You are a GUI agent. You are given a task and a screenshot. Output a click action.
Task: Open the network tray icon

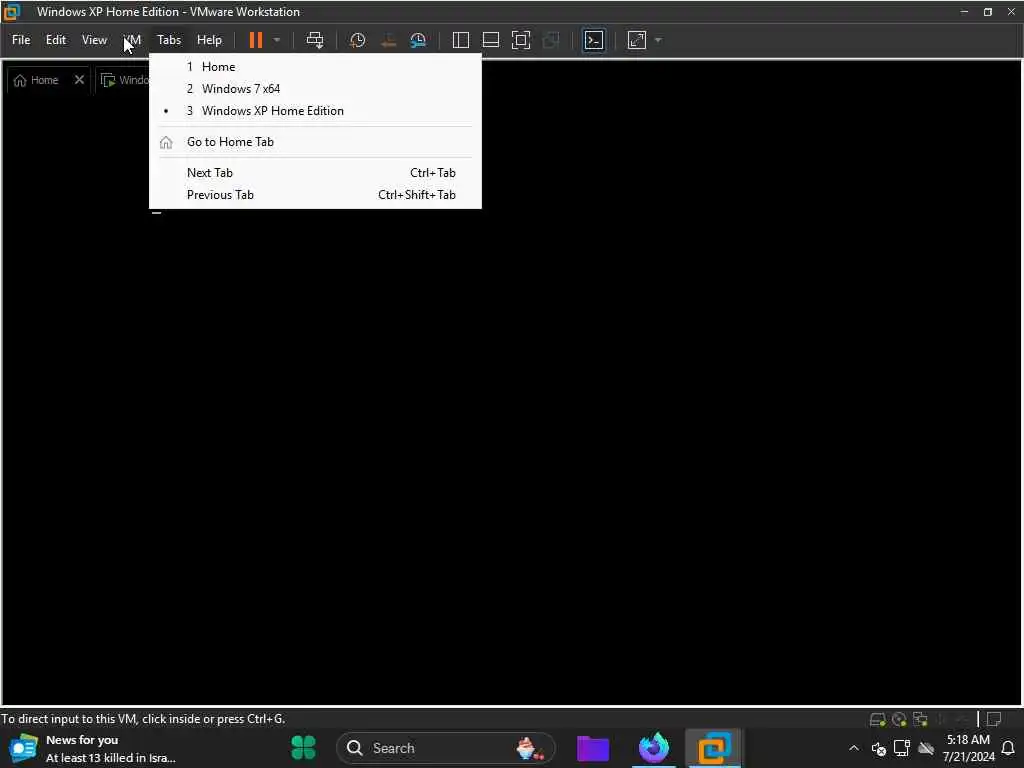[902, 748]
